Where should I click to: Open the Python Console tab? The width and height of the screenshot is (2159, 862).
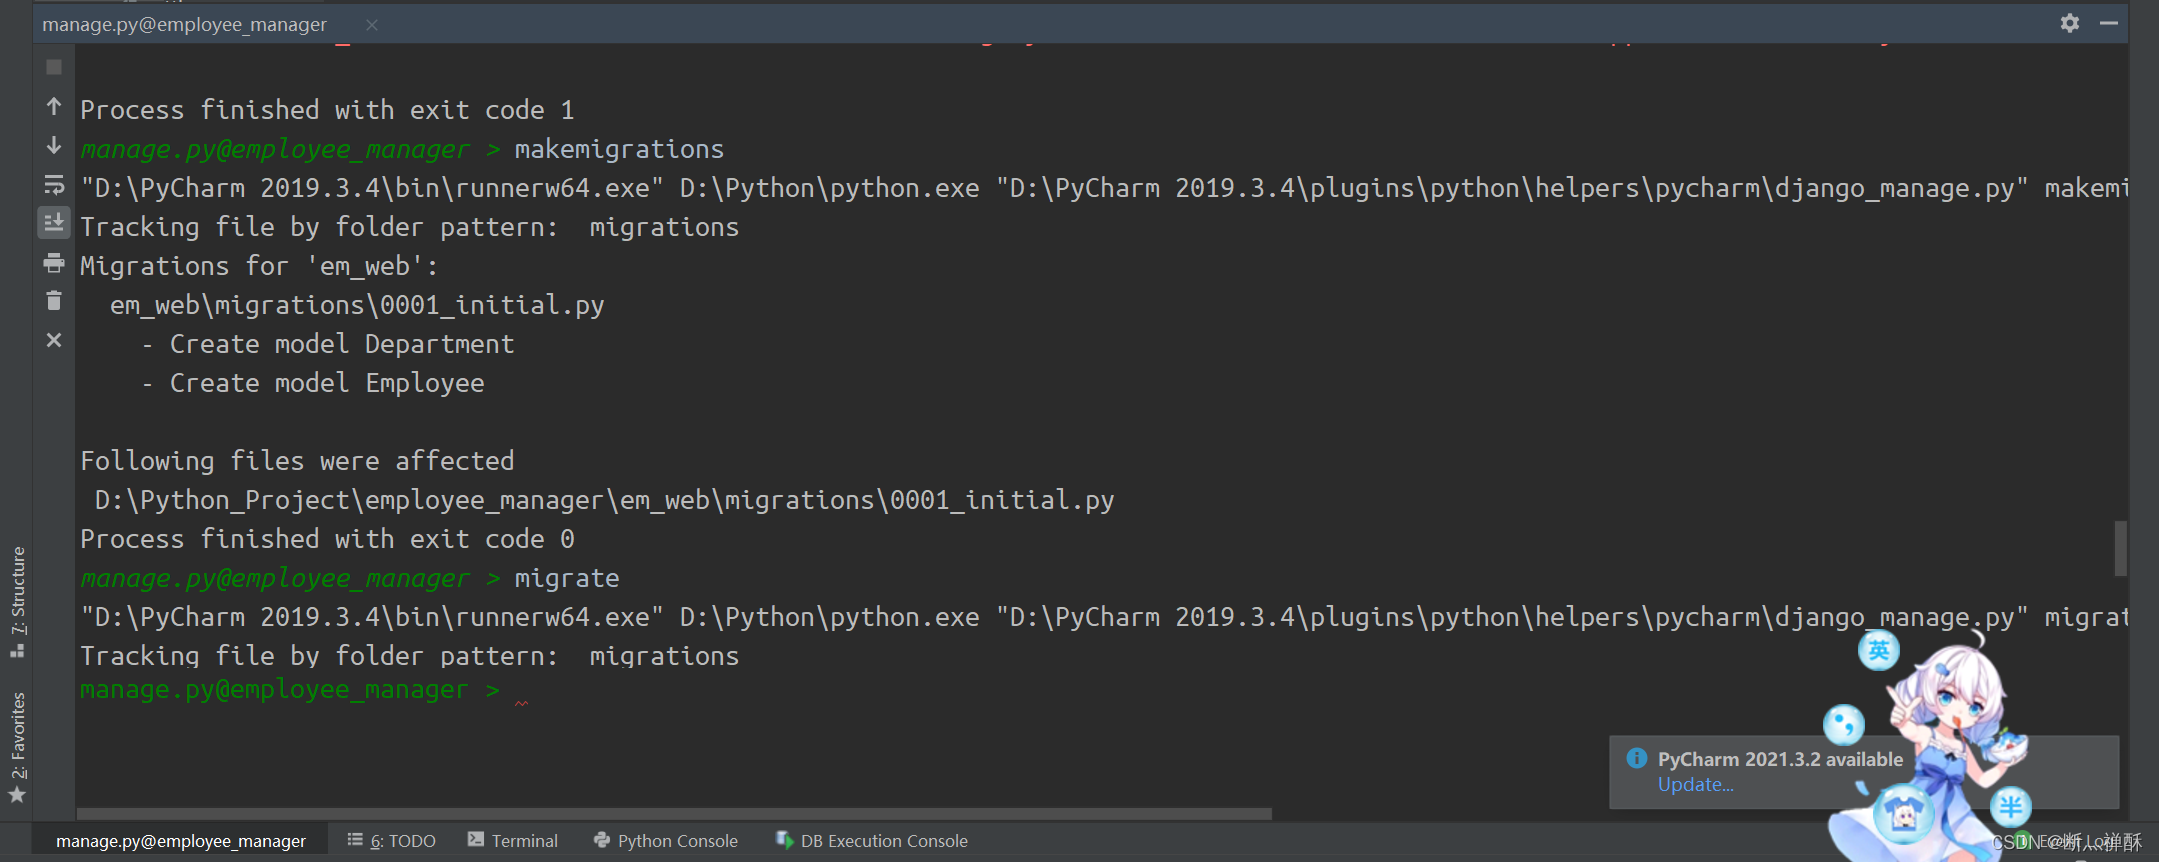pyautogui.click(x=665, y=841)
